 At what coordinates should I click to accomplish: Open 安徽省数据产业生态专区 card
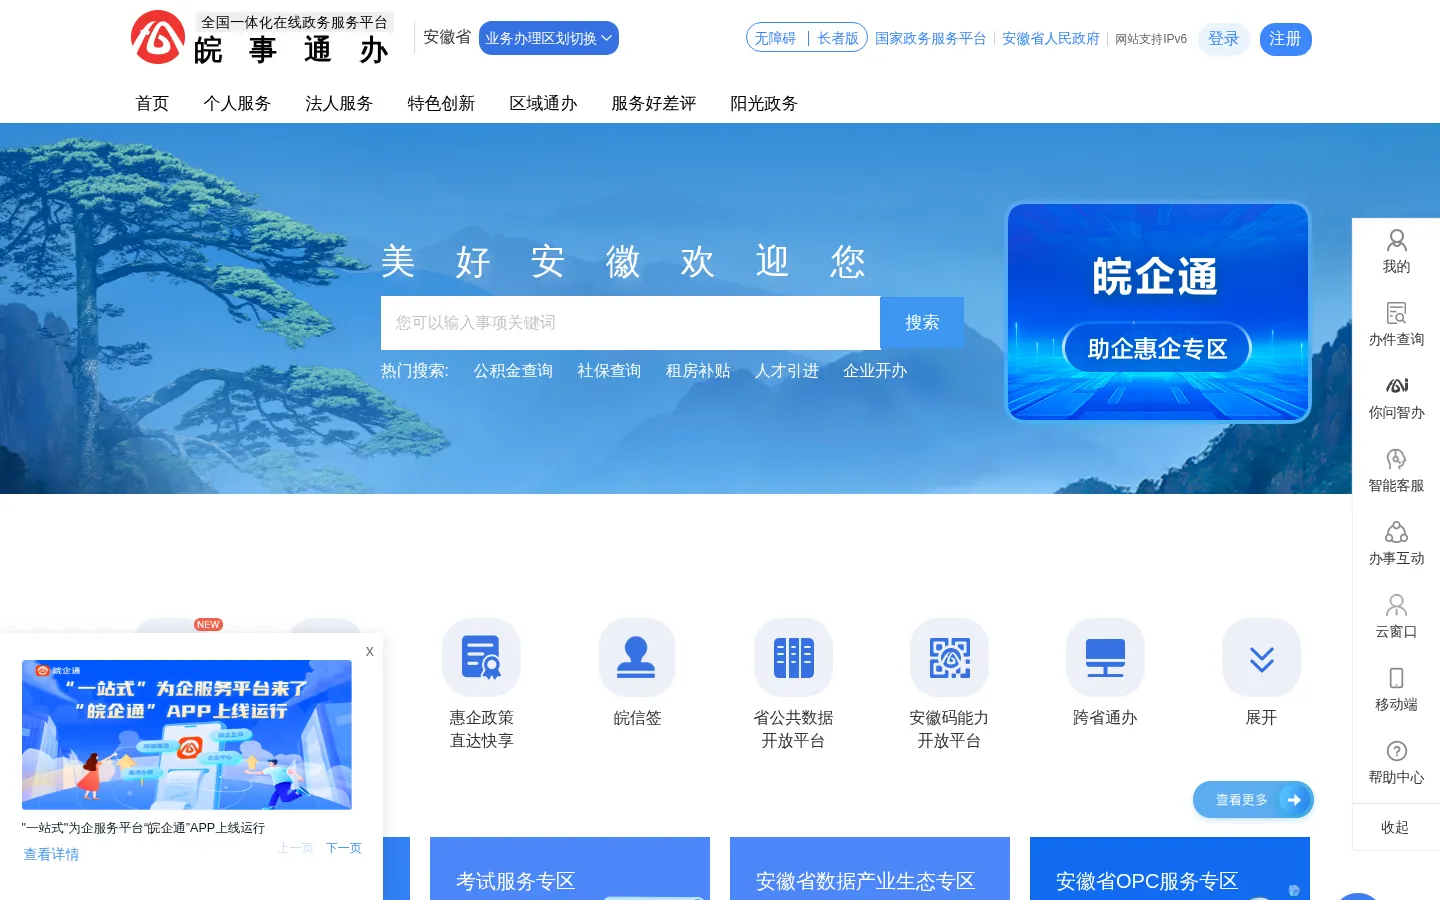coord(870,868)
